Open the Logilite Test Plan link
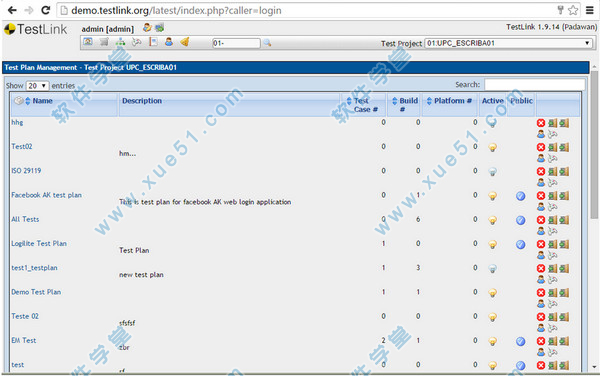Viewport: 600px width, 376px height. click(39, 244)
